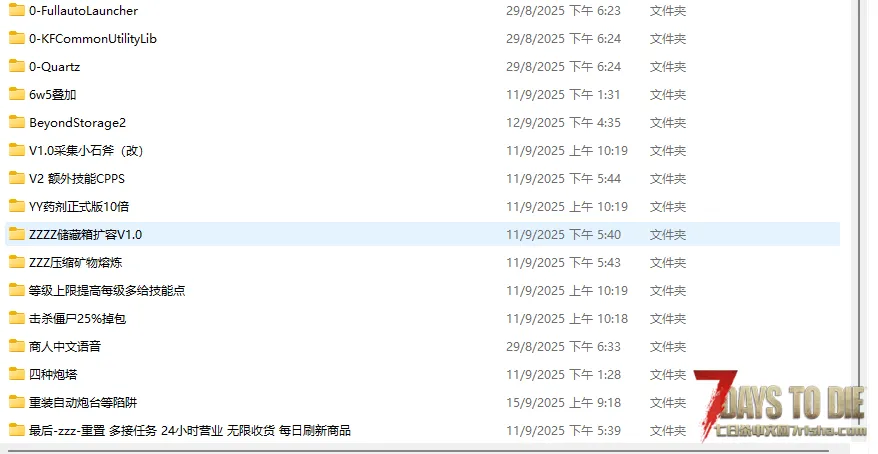Click the highlighted ZZZZ储藏箱扩容V1.0 row

click(423, 234)
